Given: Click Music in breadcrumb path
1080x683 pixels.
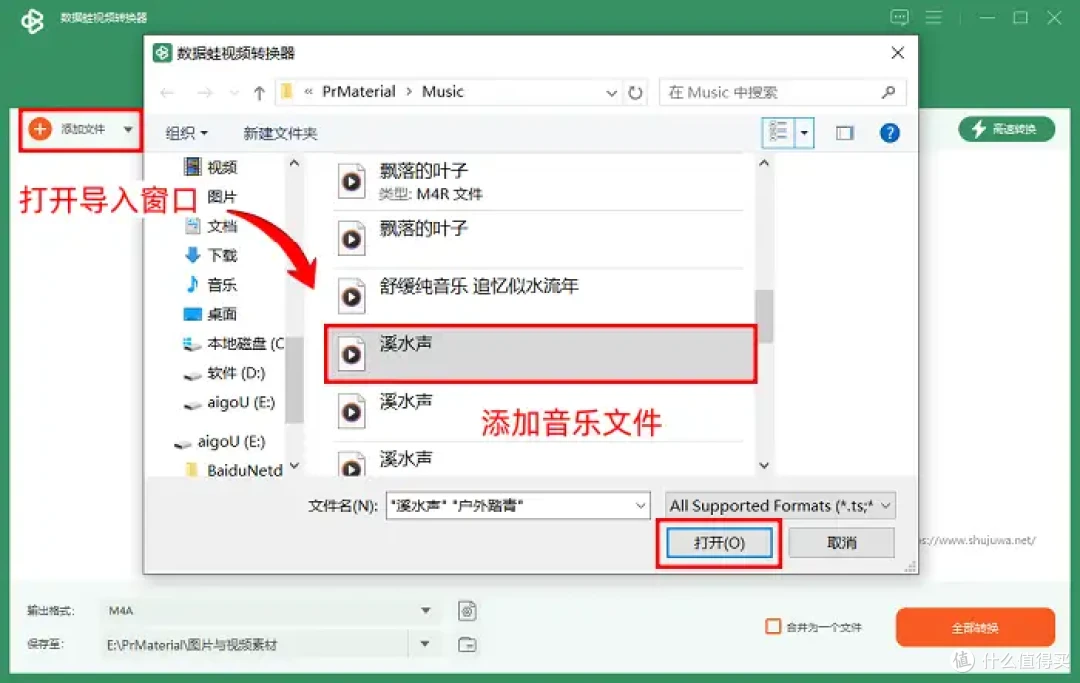Looking at the screenshot, I should point(443,92).
